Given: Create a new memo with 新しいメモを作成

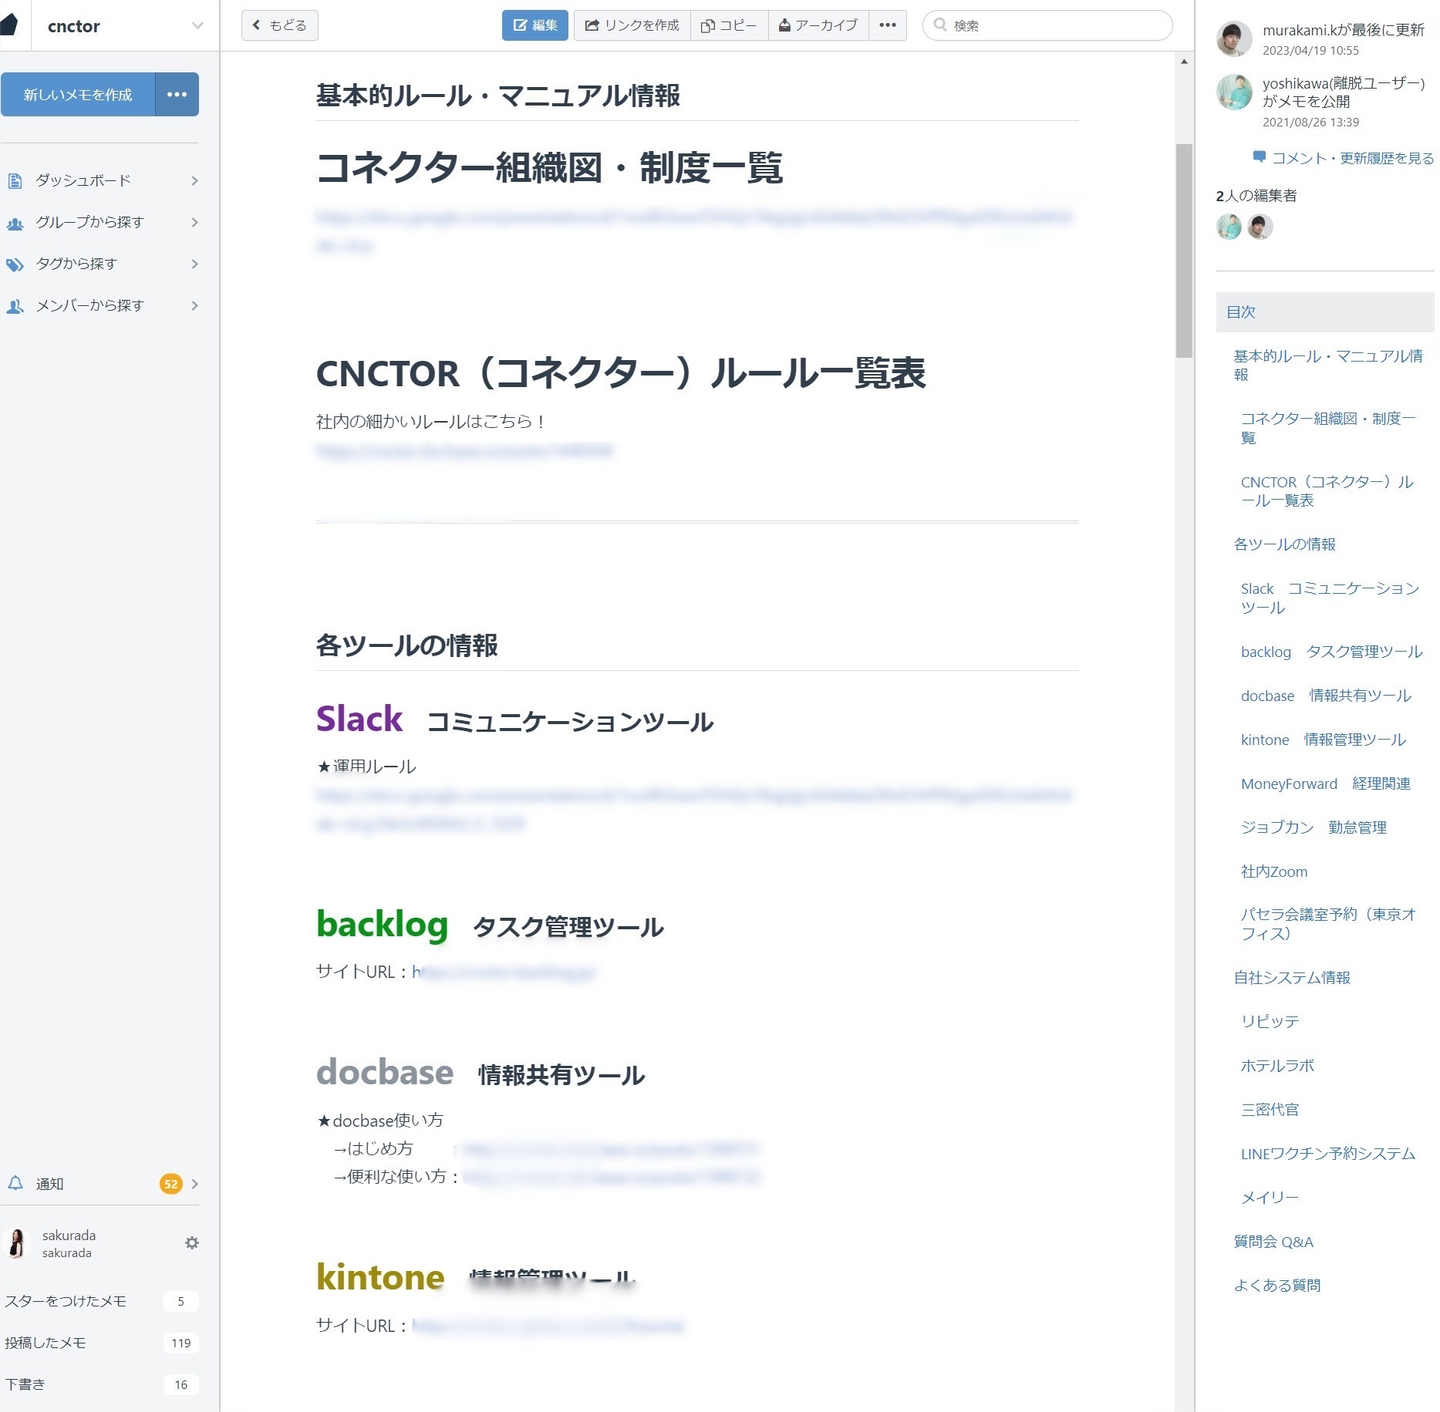Looking at the screenshot, I should coord(78,94).
